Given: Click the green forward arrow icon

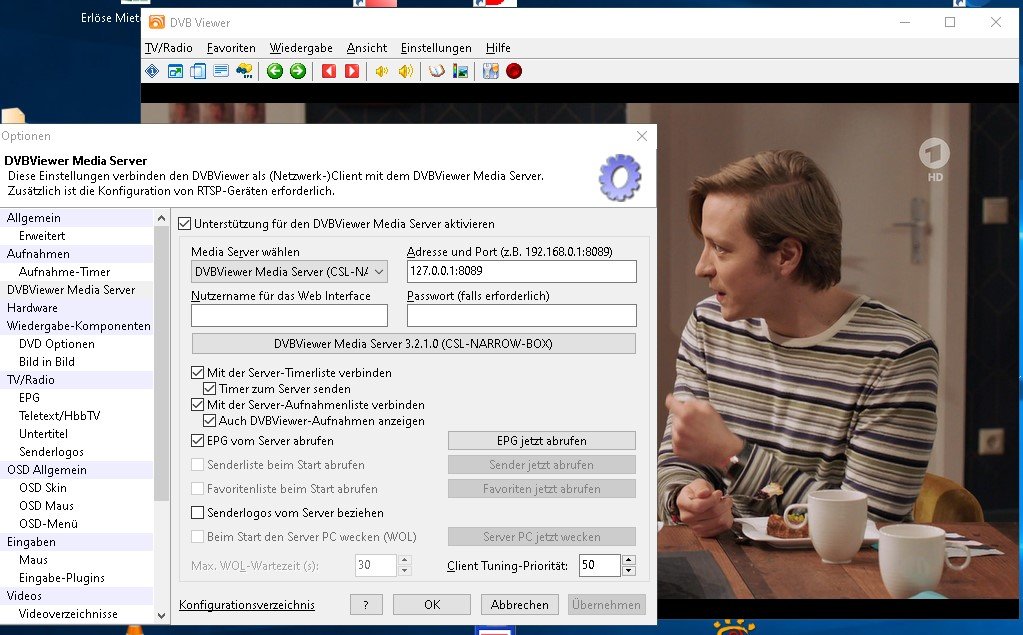Looking at the screenshot, I should 298,71.
